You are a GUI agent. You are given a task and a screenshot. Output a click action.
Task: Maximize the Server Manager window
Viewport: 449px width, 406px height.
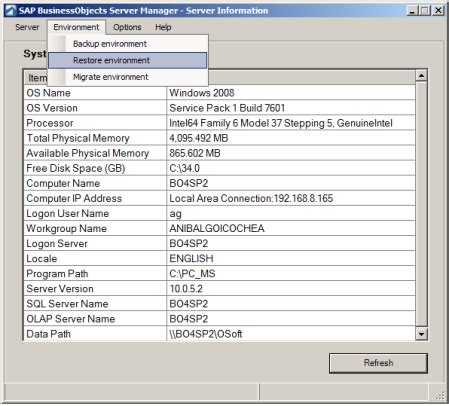click(x=425, y=11)
